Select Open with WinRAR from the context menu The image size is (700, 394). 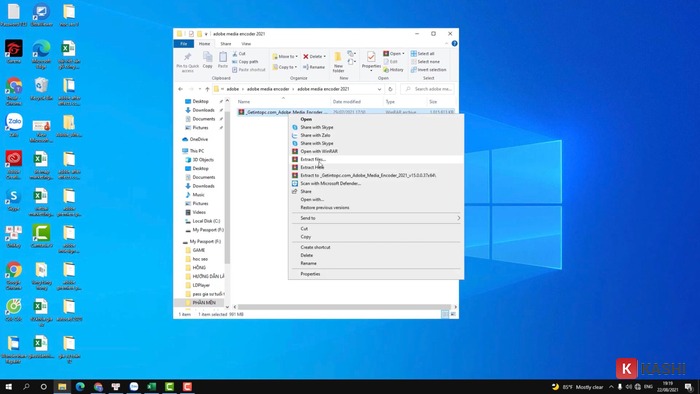[375, 151]
